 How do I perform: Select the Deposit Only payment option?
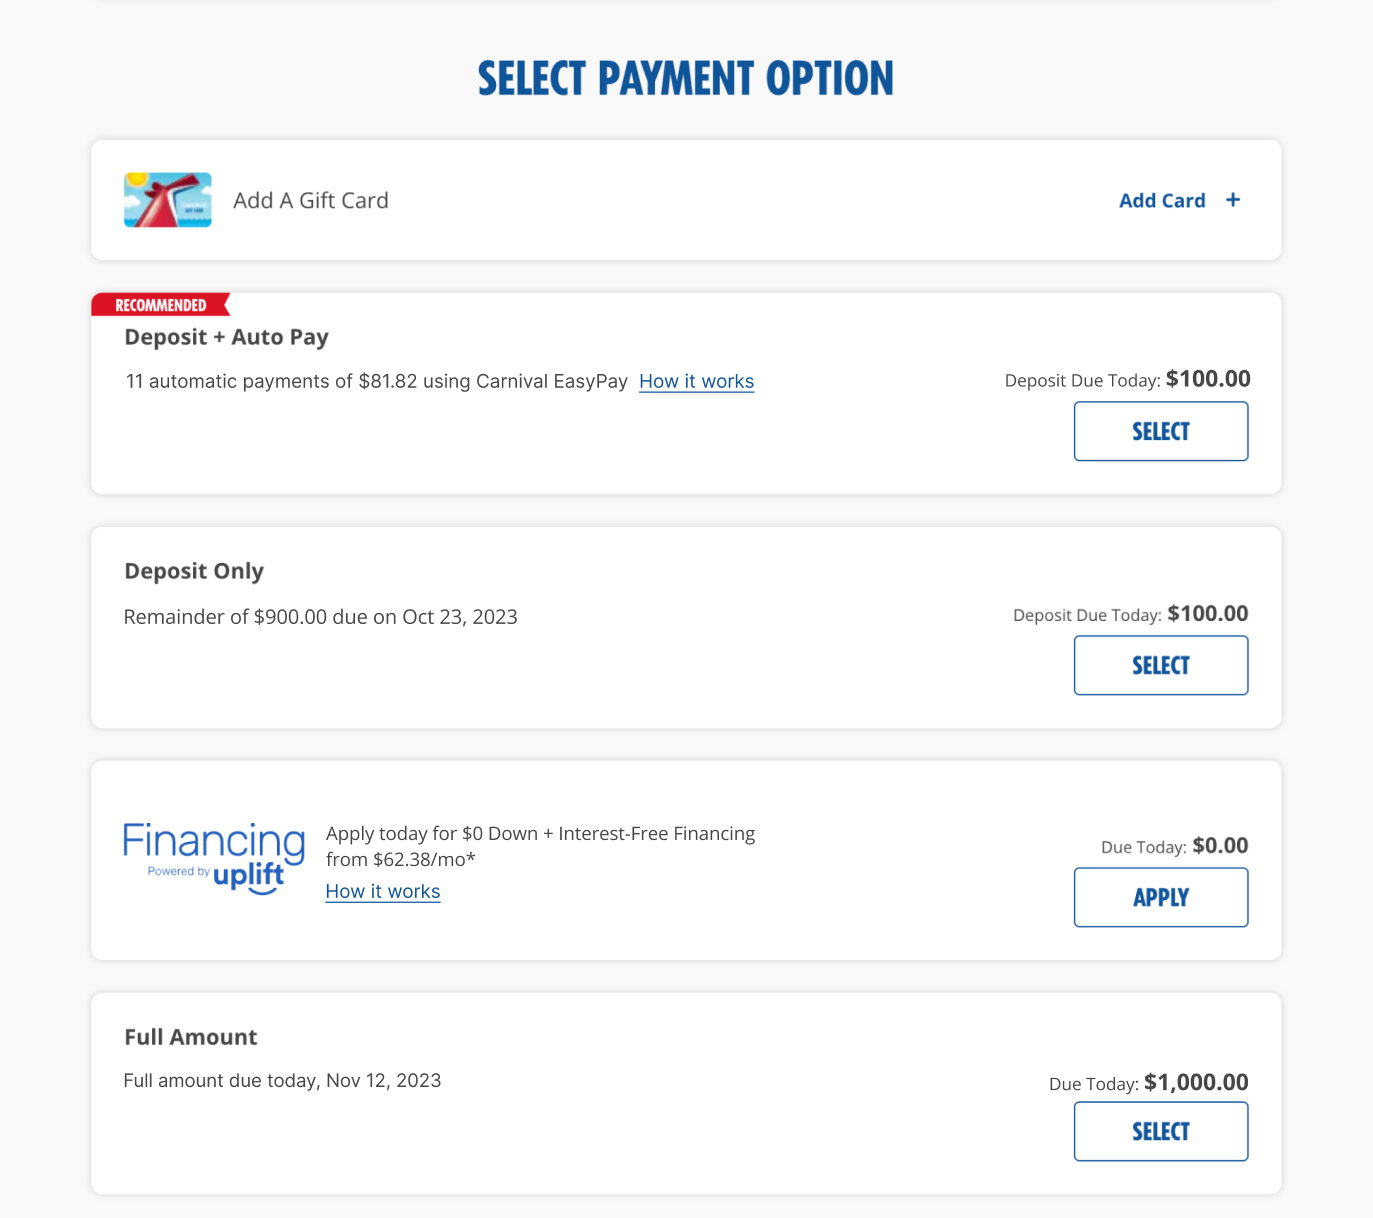pos(1160,665)
